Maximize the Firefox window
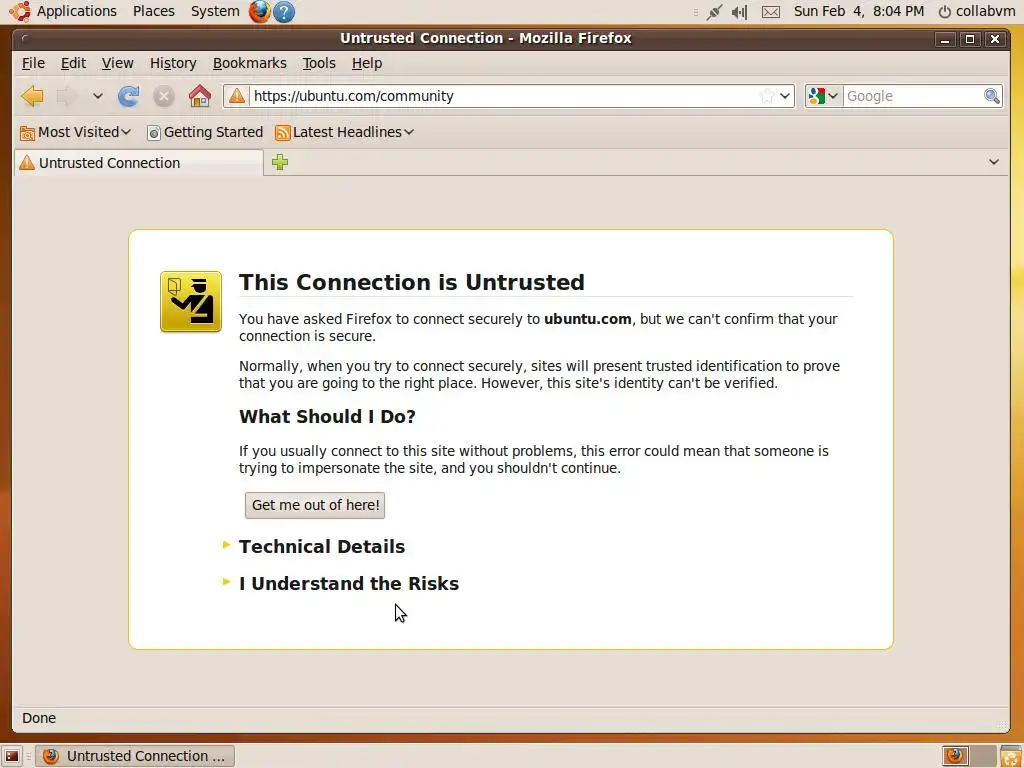1024x768 pixels. [970, 39]
